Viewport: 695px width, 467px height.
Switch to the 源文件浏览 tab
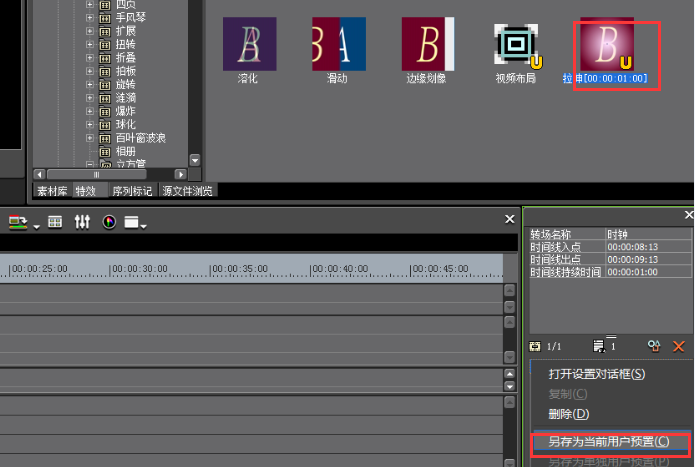tap(187, 191)
